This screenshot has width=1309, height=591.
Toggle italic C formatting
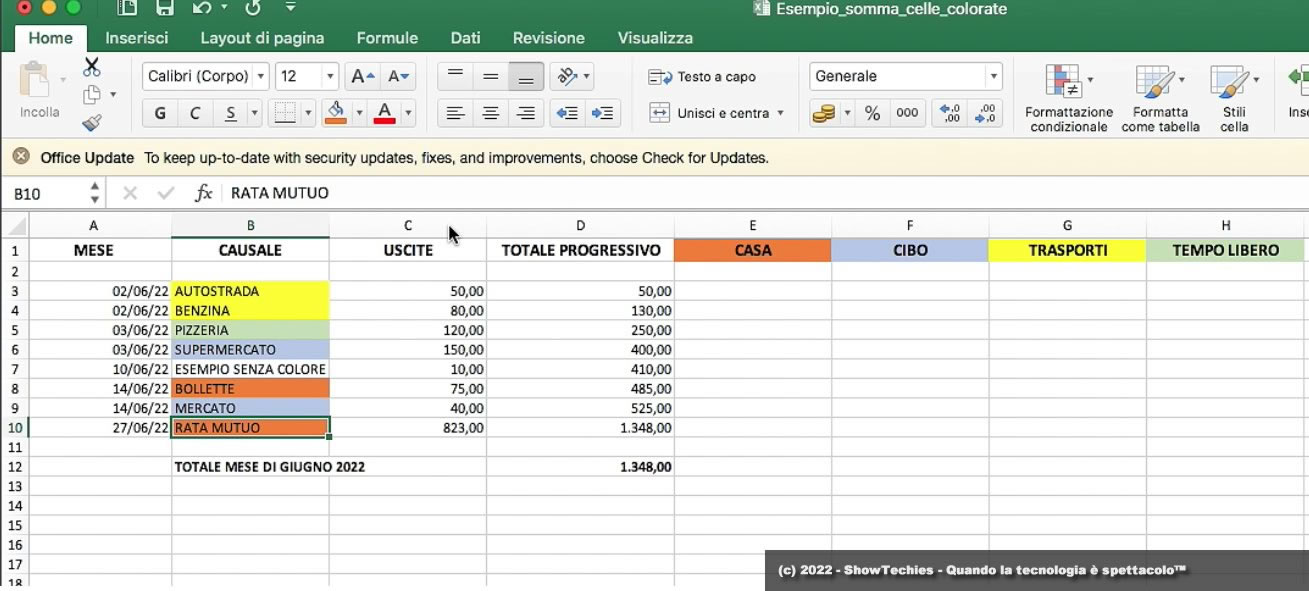195,113
